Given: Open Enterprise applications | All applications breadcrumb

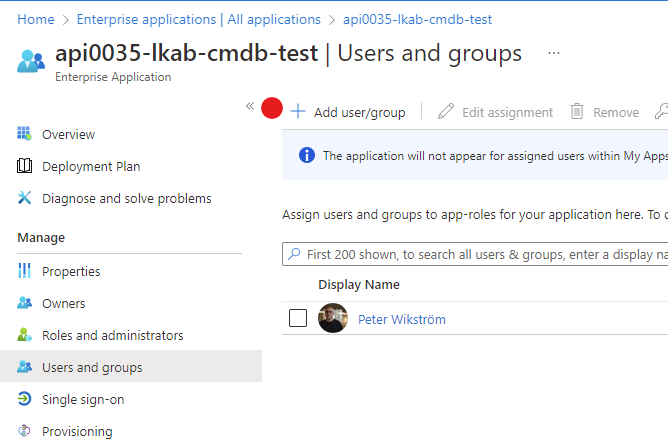Looking at the screenshot, I should 199,20.
